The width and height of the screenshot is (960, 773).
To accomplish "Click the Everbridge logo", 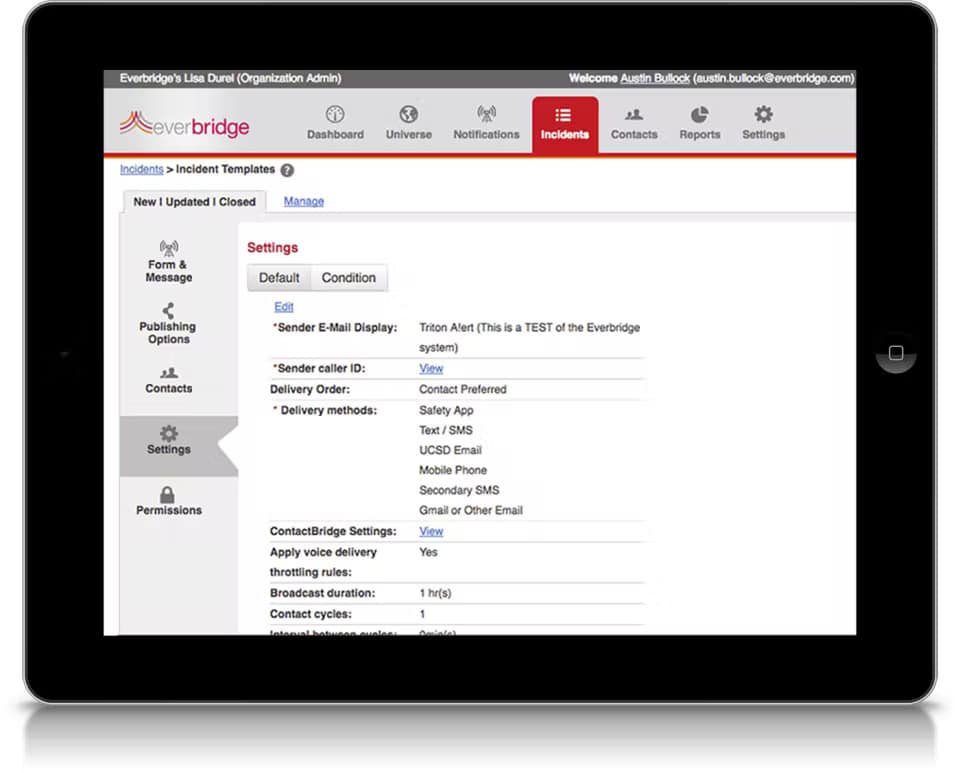I will [x=184, y=123].
